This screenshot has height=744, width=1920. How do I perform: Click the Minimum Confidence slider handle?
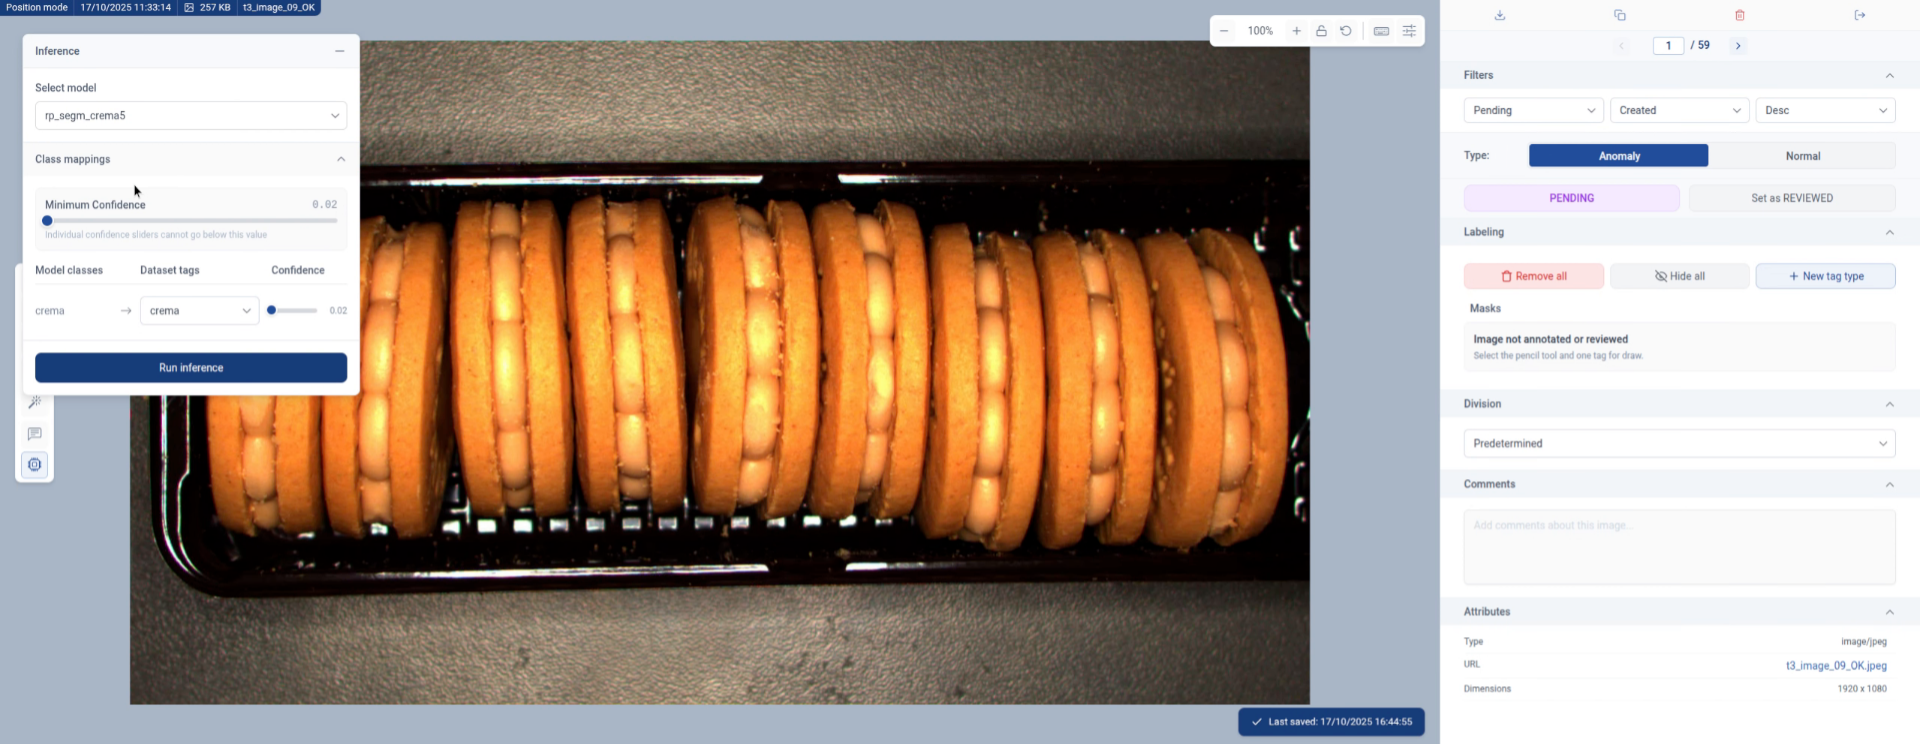(47, 221)
